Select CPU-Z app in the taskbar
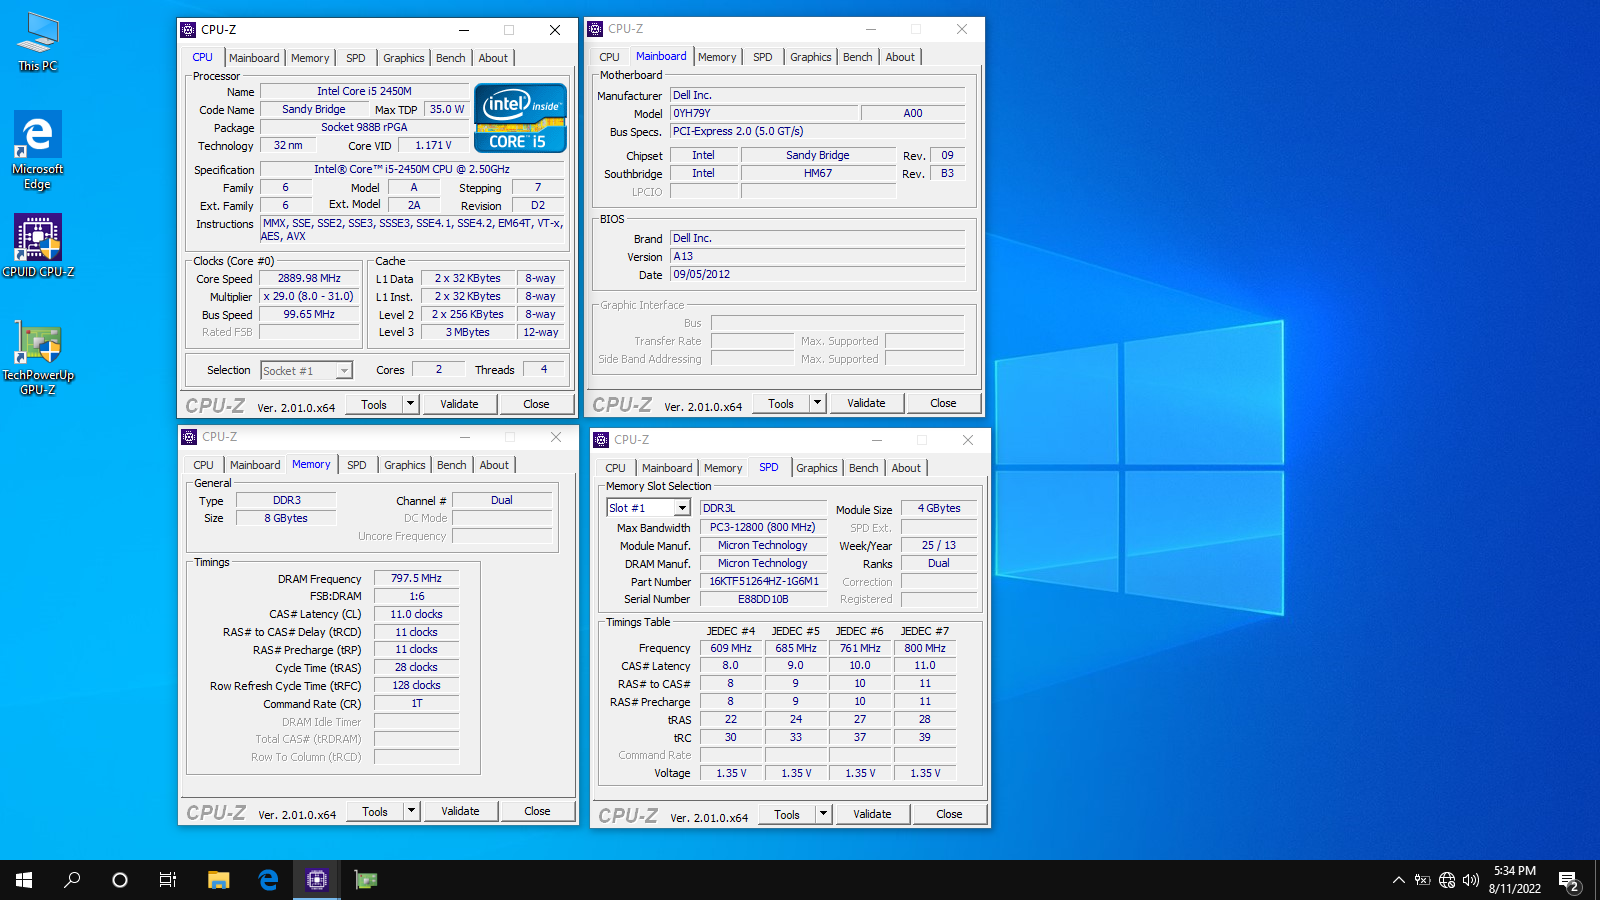 [x=317, y=880]
